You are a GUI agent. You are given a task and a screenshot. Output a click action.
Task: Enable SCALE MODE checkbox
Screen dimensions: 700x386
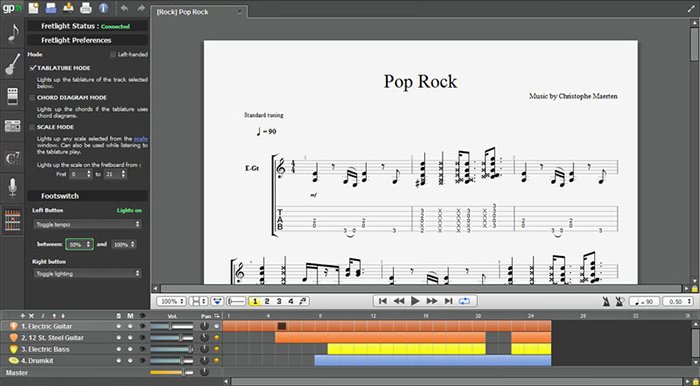(x=32, y=127)
